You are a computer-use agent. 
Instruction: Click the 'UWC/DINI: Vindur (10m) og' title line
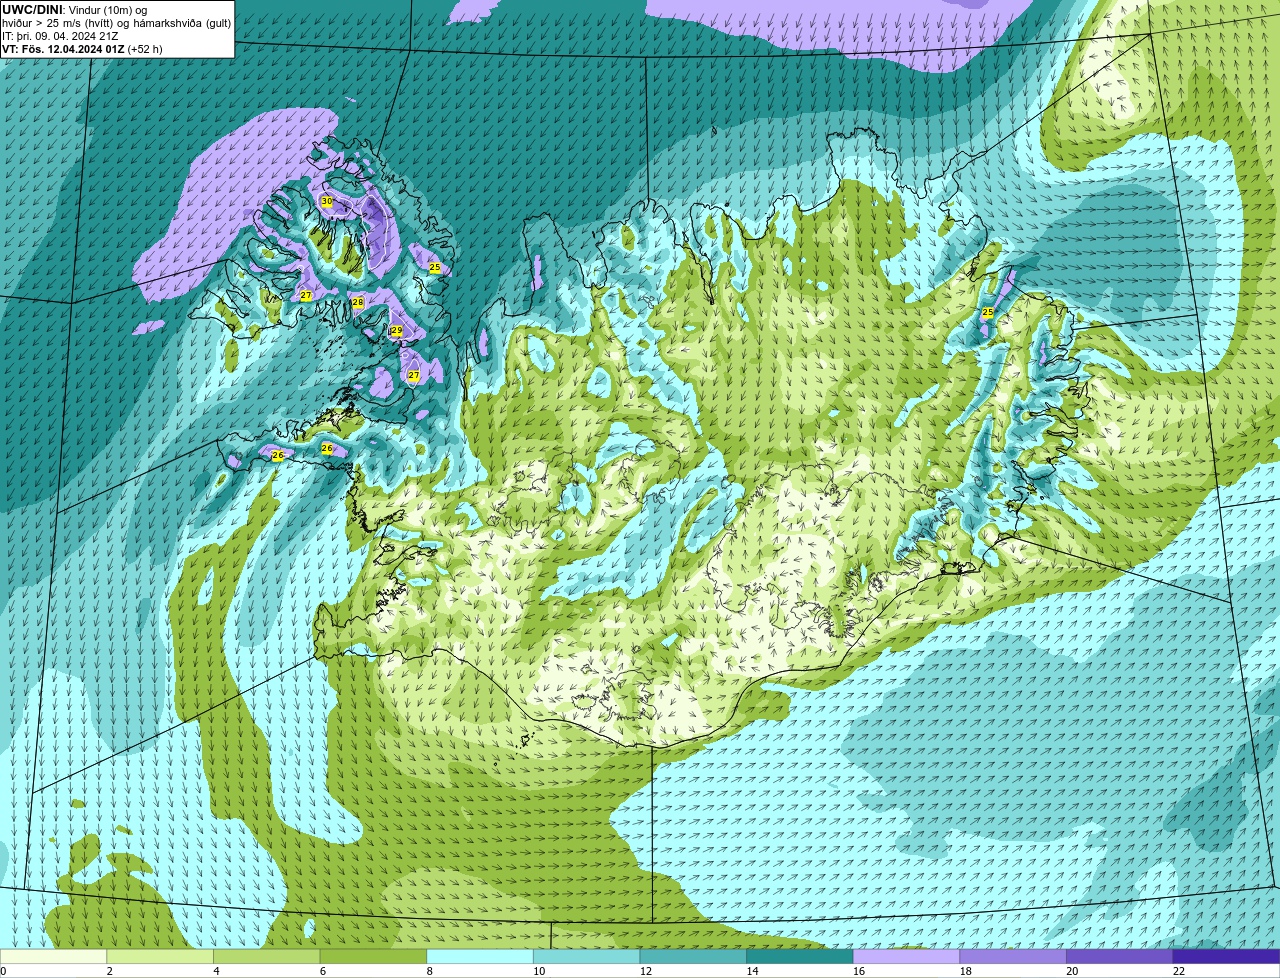(x=74, y=10)
